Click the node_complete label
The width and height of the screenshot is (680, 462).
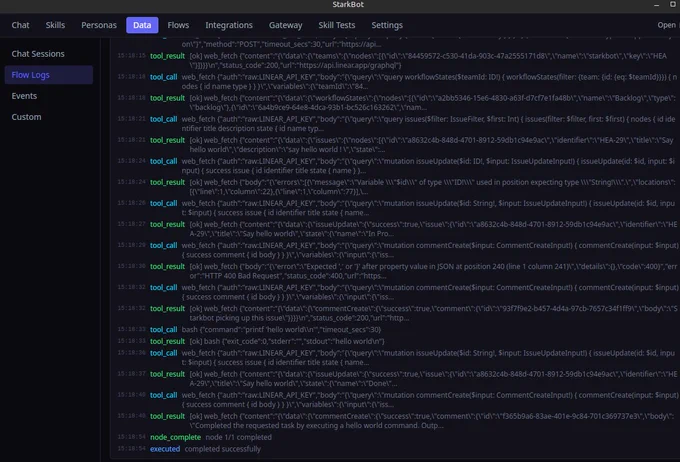pos(175,437)
